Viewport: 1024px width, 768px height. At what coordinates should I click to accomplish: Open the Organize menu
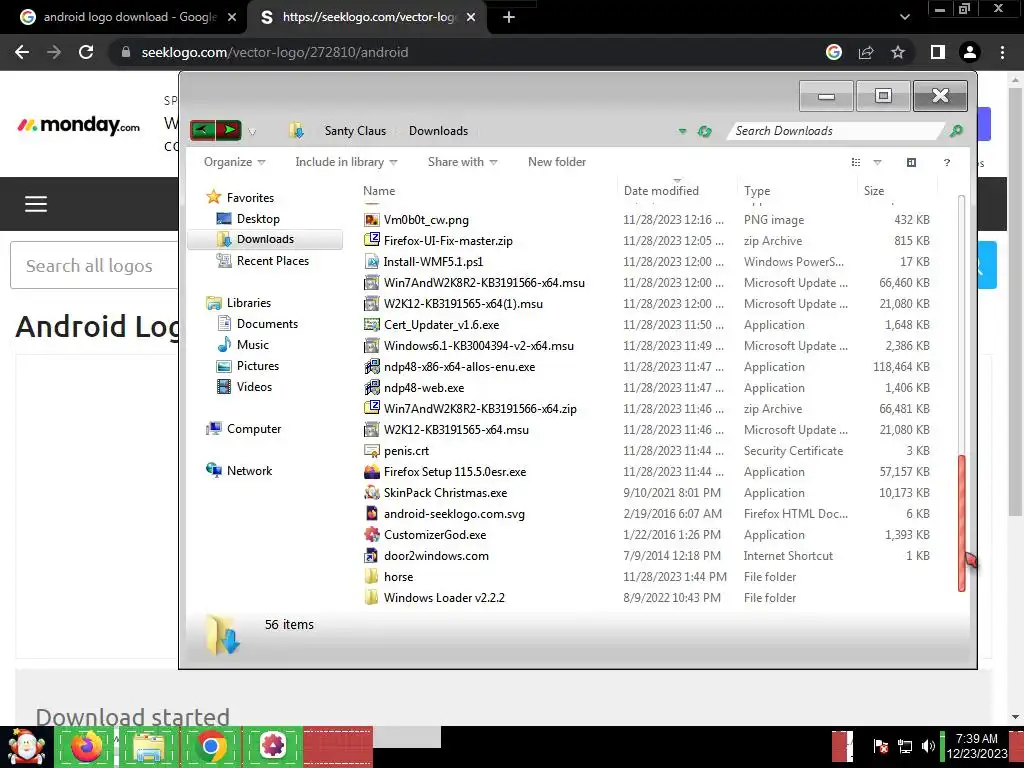234,162
